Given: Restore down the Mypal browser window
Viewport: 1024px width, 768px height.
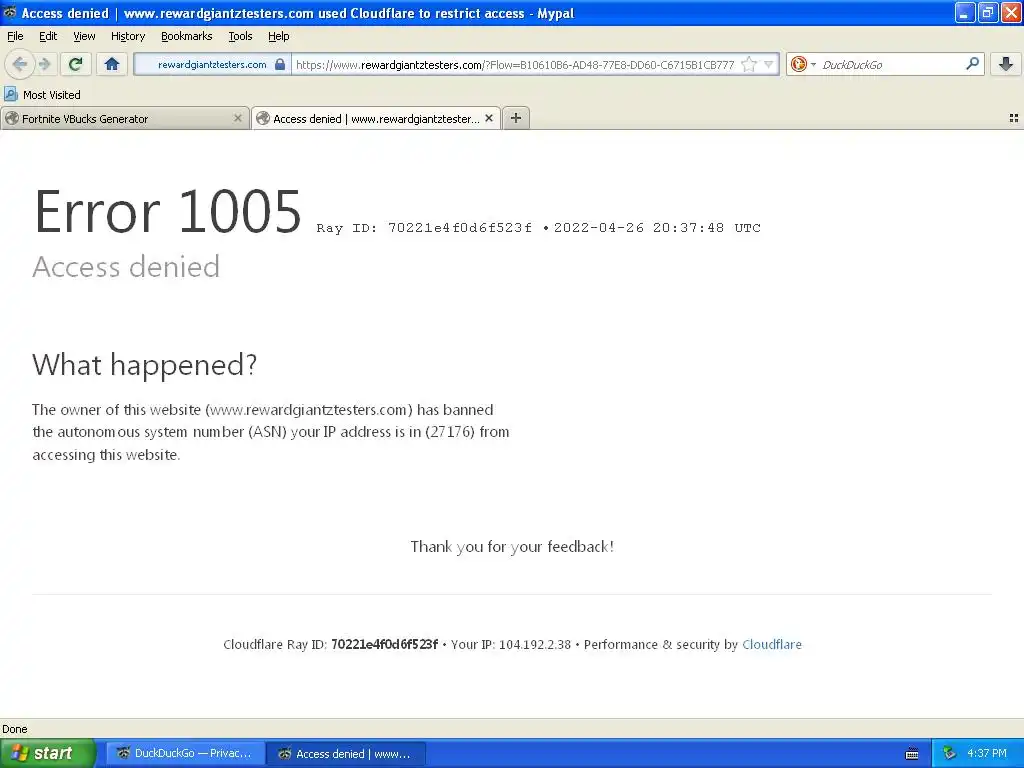Looking at the screenshot, I should point(987,12).
